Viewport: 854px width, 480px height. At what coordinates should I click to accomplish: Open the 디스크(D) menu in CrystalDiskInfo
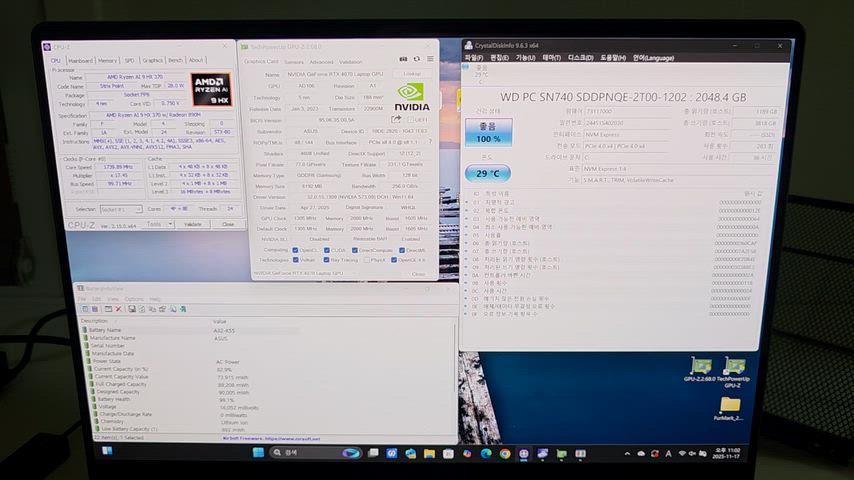click(x=581, y=57)
